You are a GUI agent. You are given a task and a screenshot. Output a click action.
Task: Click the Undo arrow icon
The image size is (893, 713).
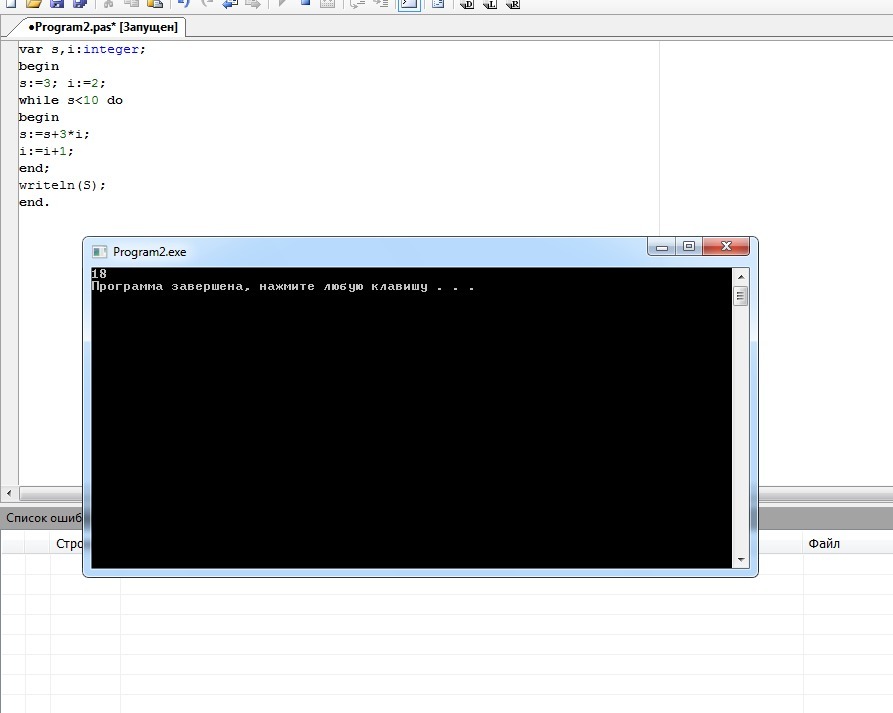point(183,3)
